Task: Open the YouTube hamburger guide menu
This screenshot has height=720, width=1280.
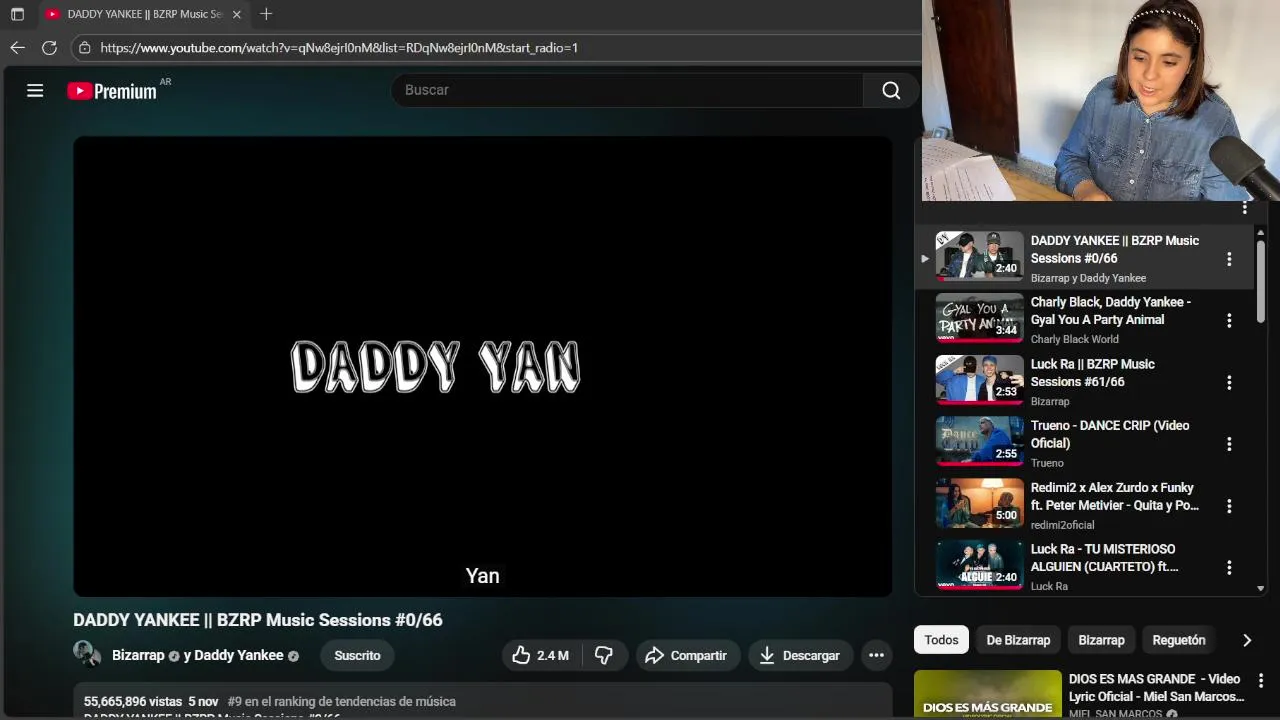Action: (35, 91)
